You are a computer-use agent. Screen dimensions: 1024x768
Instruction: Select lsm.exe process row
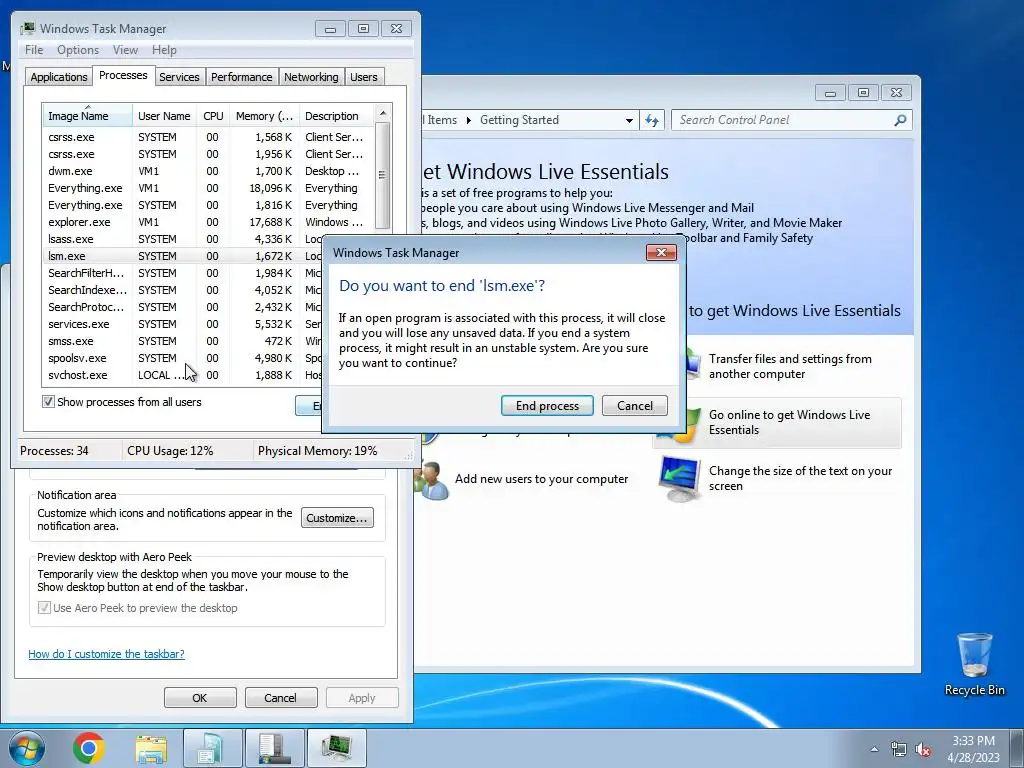(183, 256)
